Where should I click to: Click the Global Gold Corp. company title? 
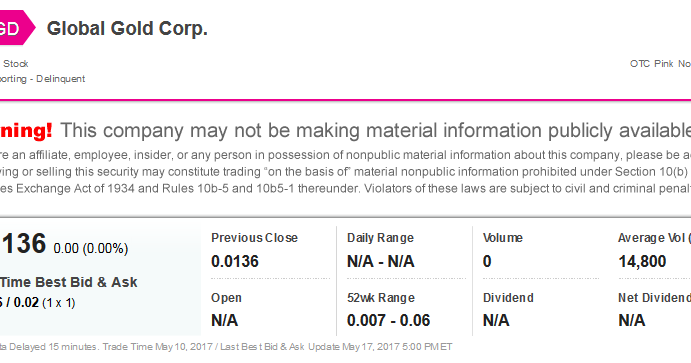(x=127, y=29)
